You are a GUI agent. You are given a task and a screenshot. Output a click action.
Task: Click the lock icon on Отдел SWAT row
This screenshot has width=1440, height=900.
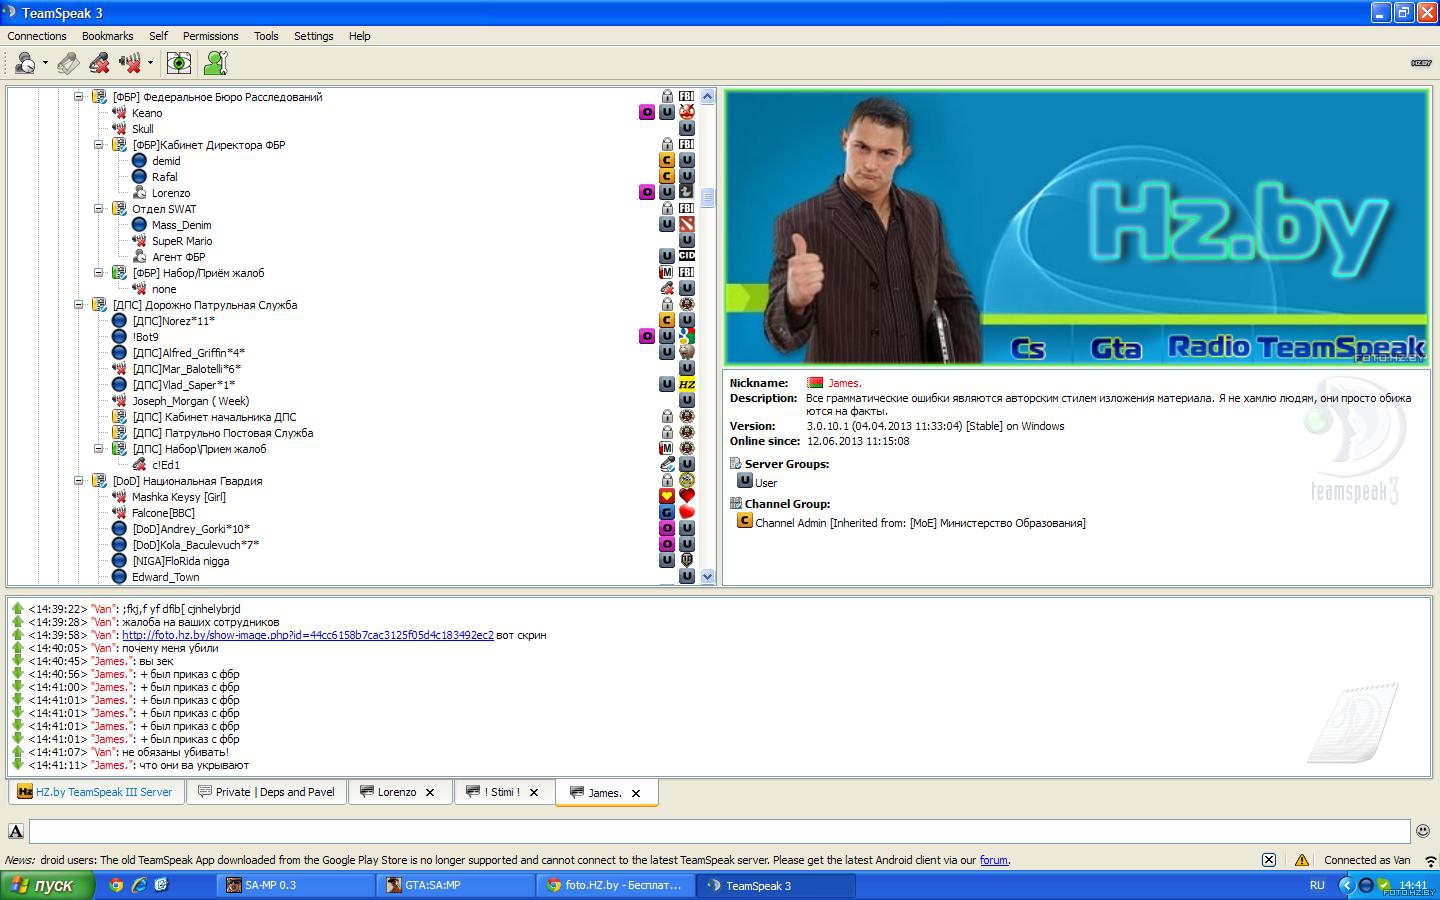(667, 208)
